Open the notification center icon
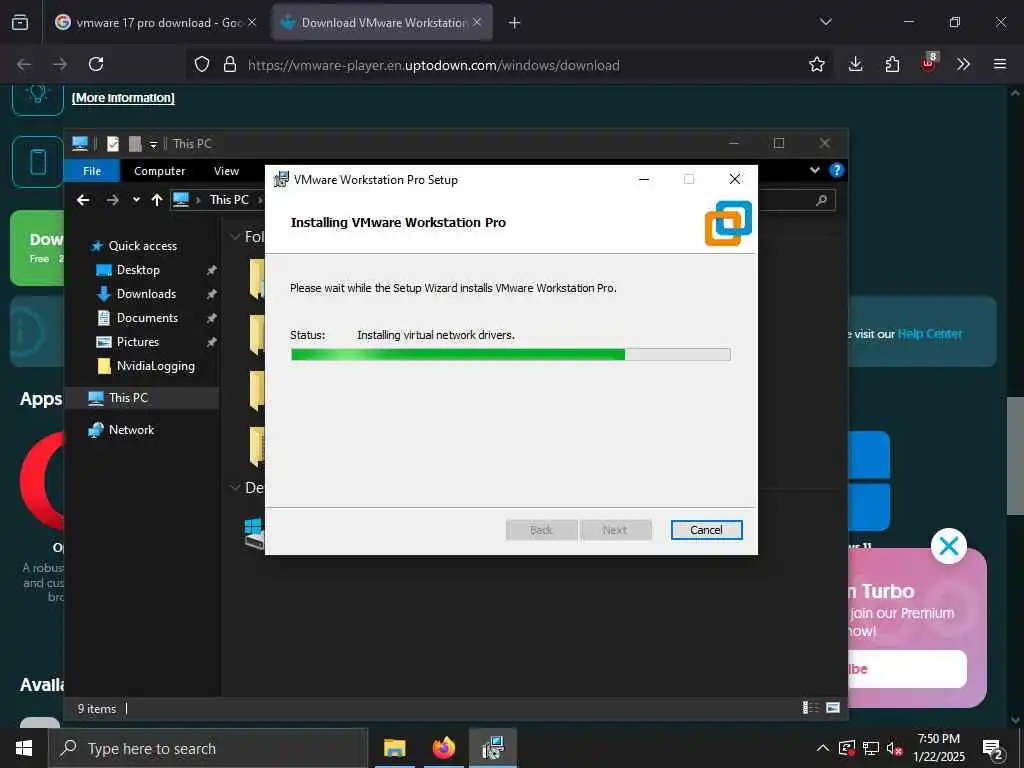 click(993, 750)
